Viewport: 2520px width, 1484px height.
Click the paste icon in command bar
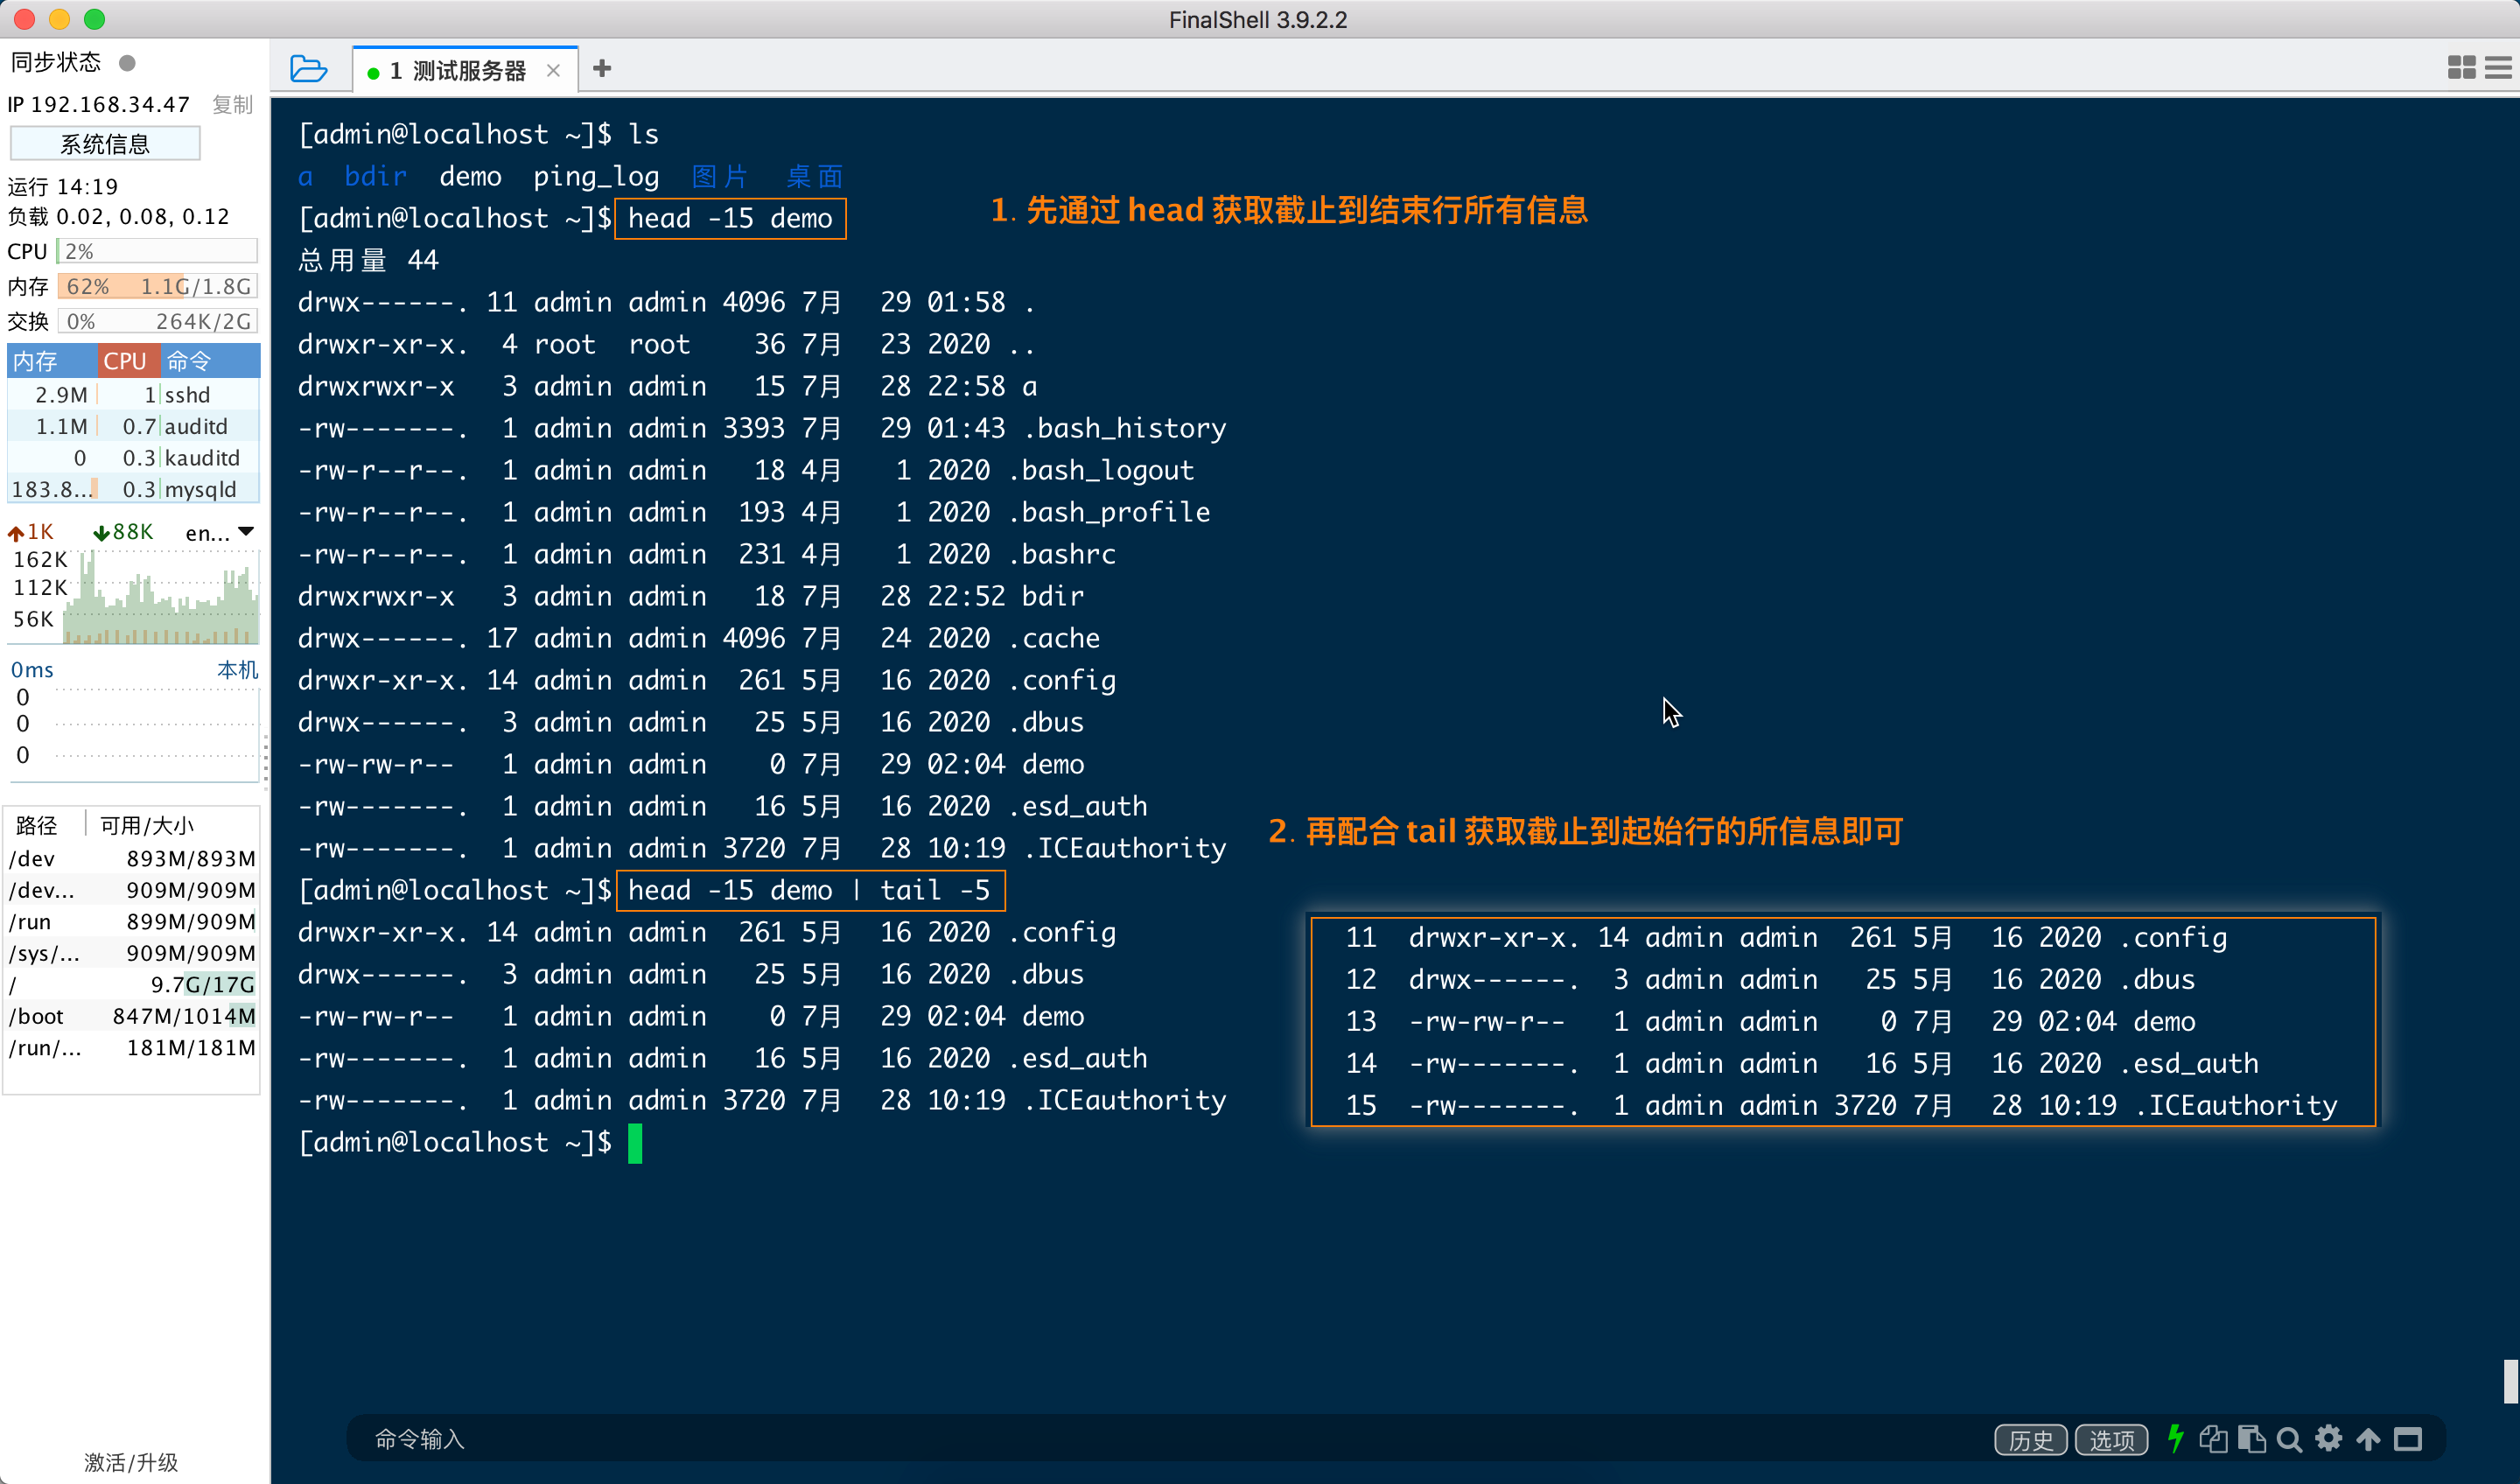[x=2251, y=1438]
